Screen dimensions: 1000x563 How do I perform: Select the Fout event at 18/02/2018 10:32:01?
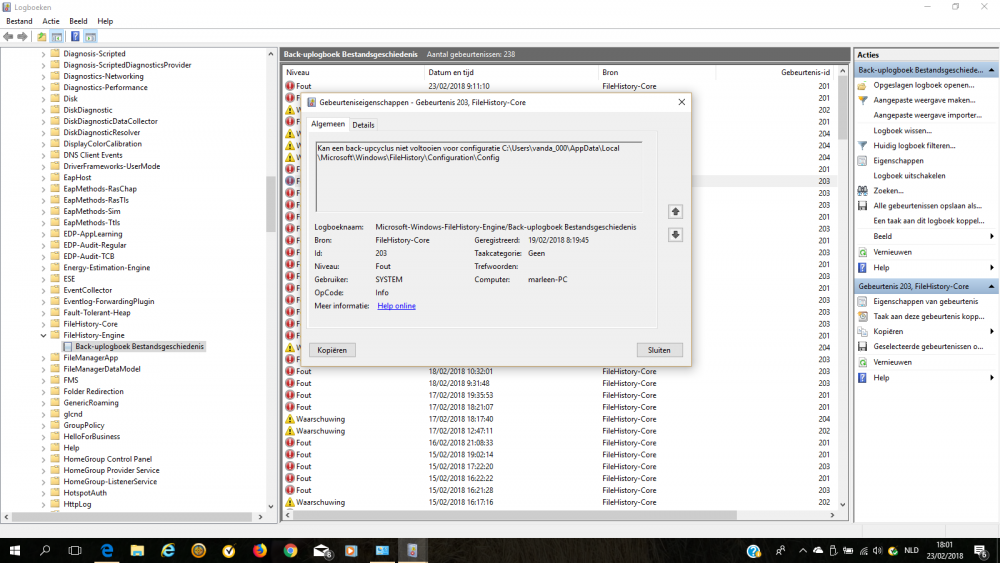(559, 372)
